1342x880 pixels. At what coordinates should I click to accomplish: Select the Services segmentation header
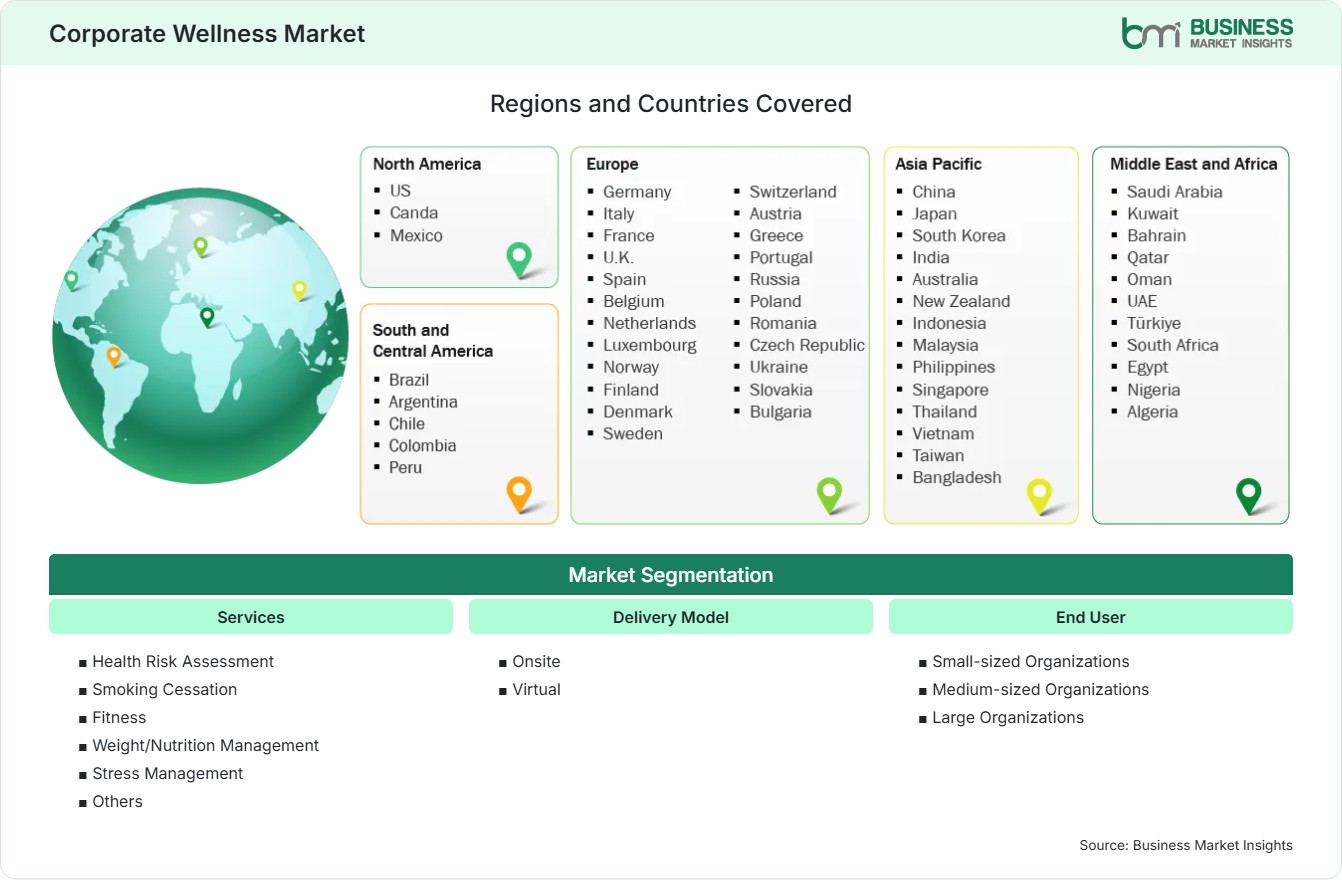tap(251, 617)
